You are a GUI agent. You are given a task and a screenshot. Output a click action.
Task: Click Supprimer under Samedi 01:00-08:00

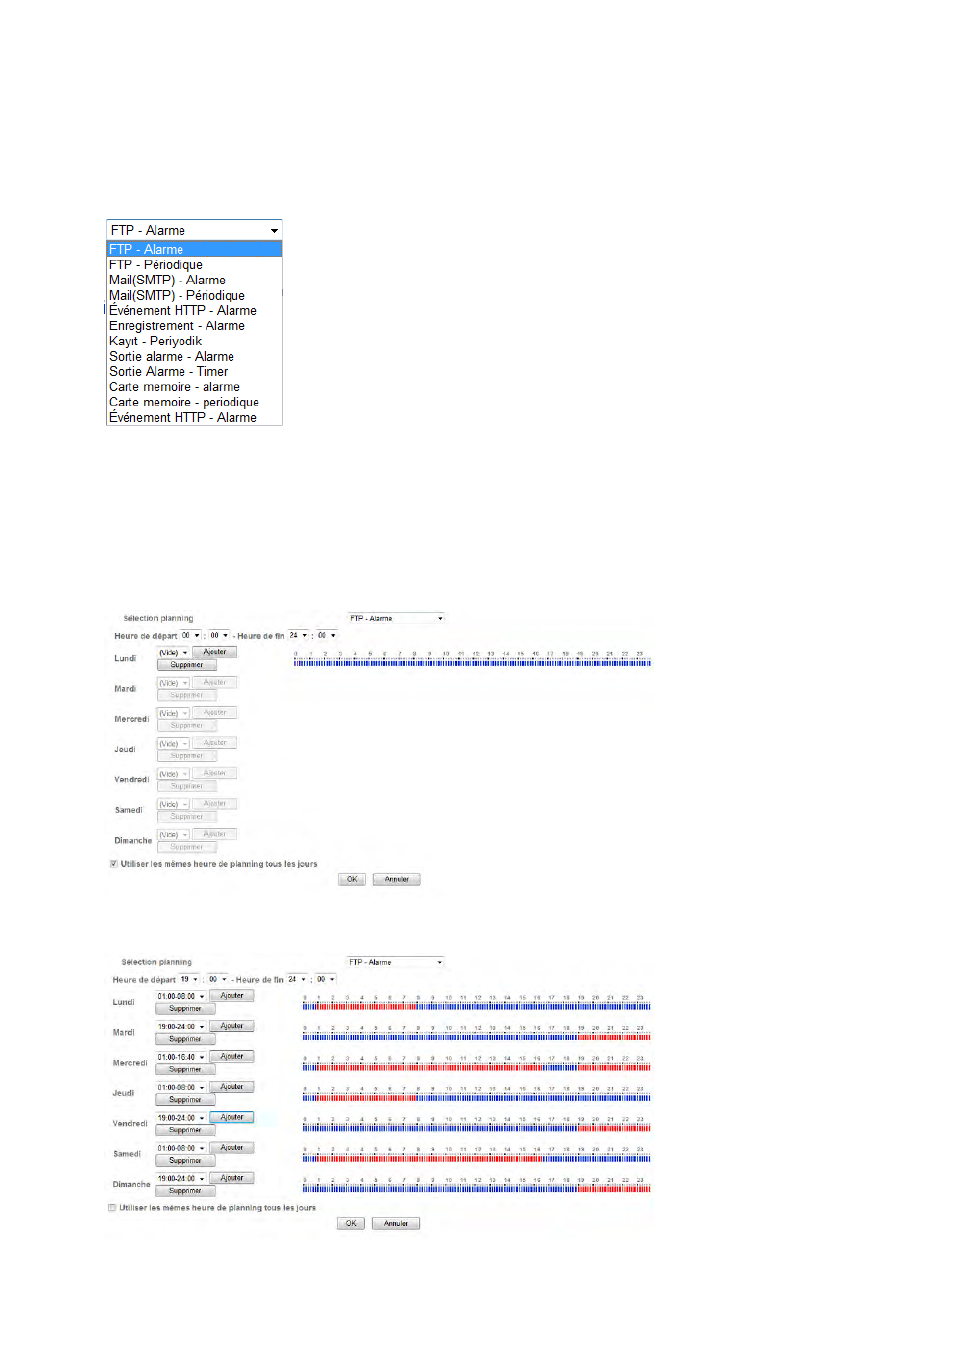185,1161
